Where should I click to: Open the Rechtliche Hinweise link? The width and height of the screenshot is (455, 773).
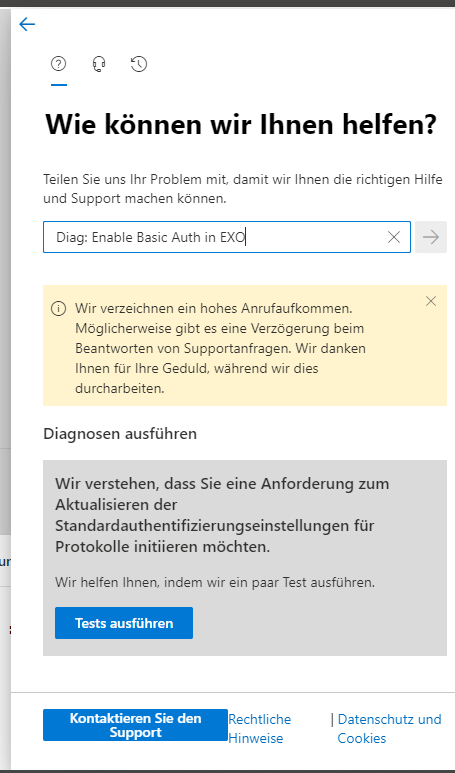point(259,729)
